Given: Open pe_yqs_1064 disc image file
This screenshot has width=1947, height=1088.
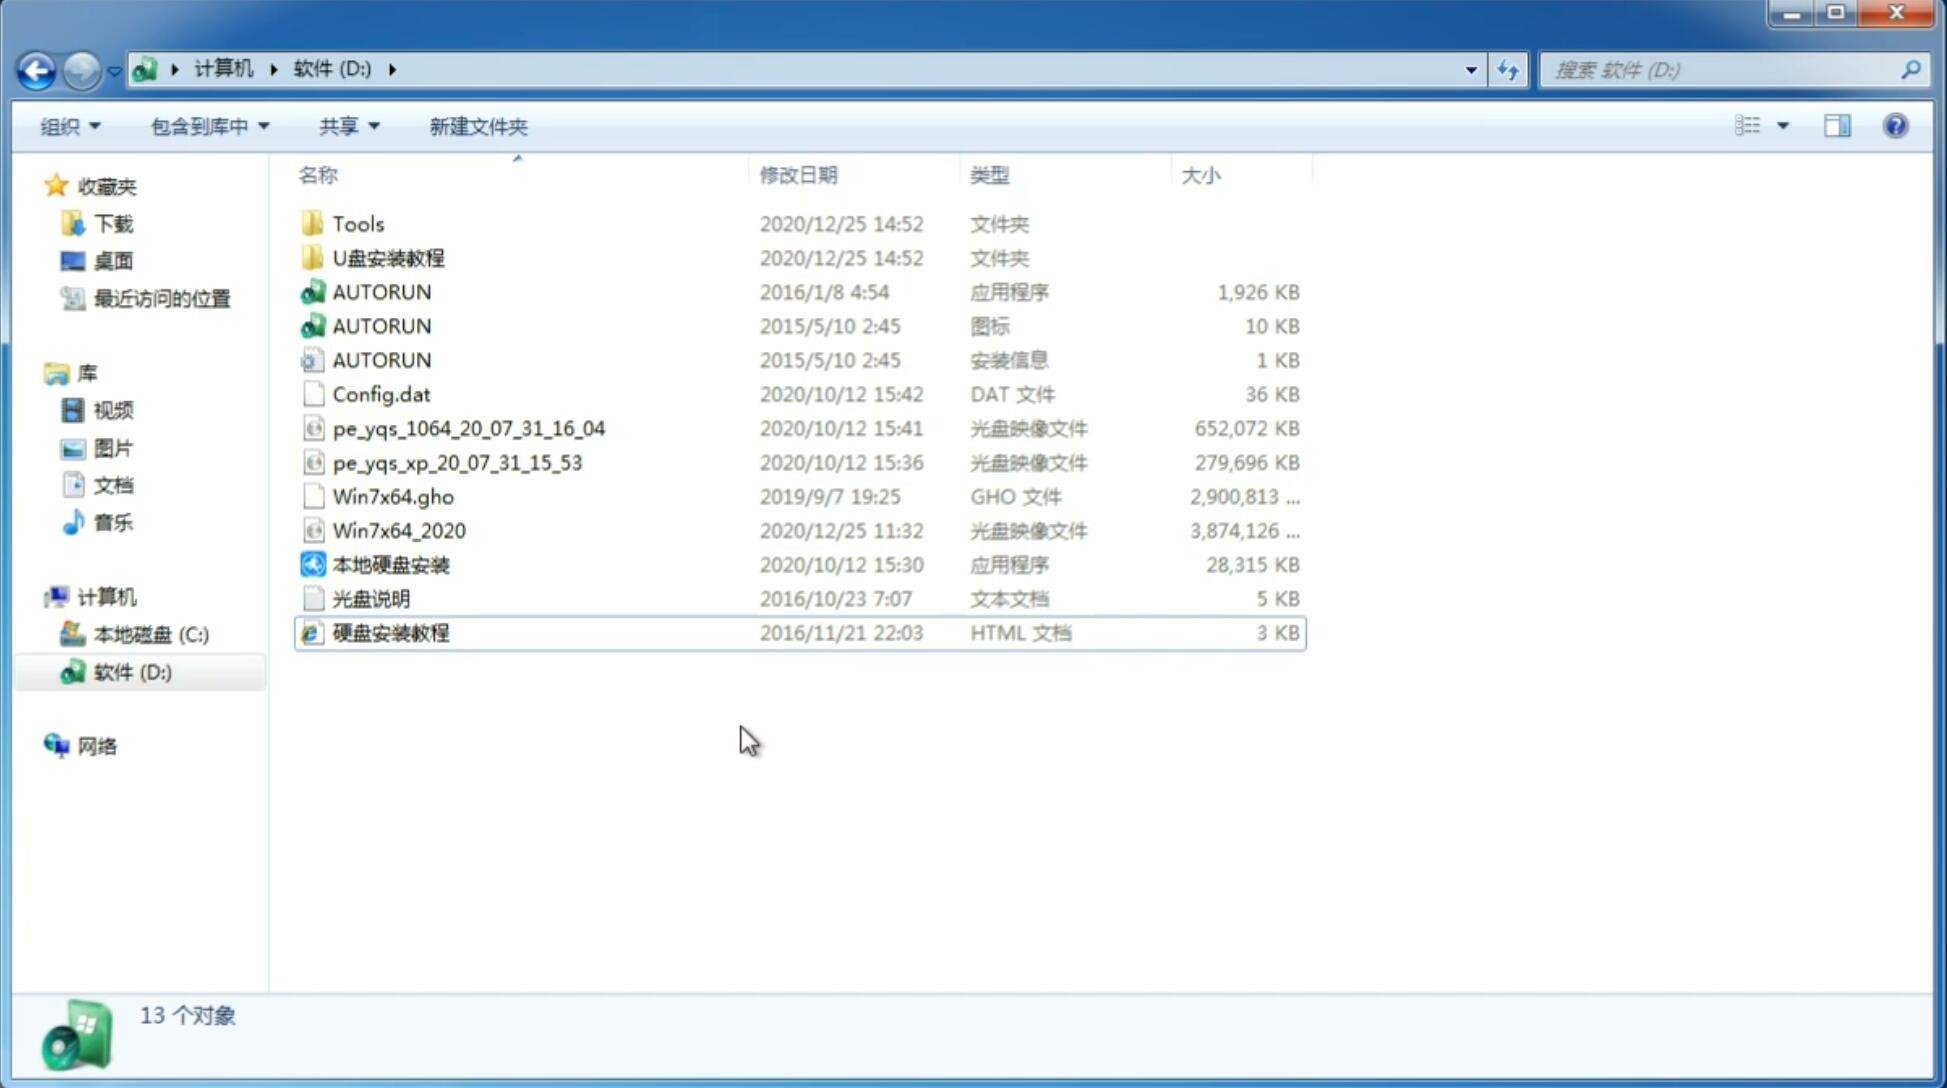Looking at the screenshot, I should click(x=468, y=428).
